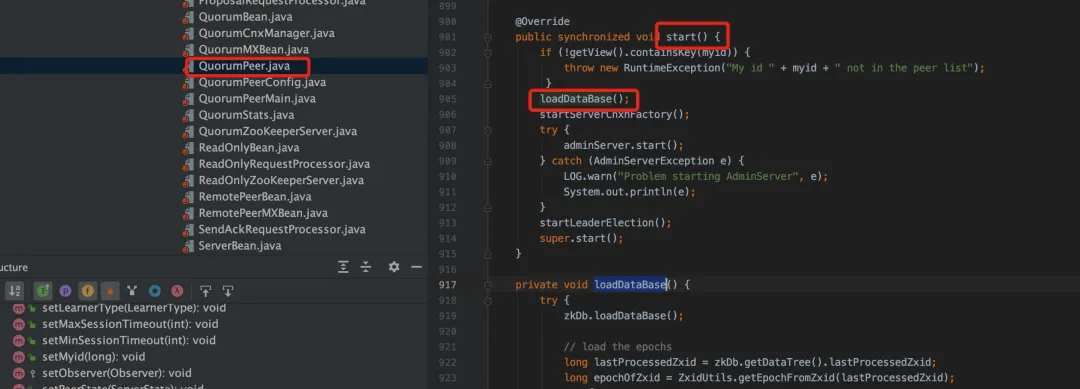Click highlighted loadDataBase method name line 917
This screenshot has height=389, width=1080.
coord(630,284)
